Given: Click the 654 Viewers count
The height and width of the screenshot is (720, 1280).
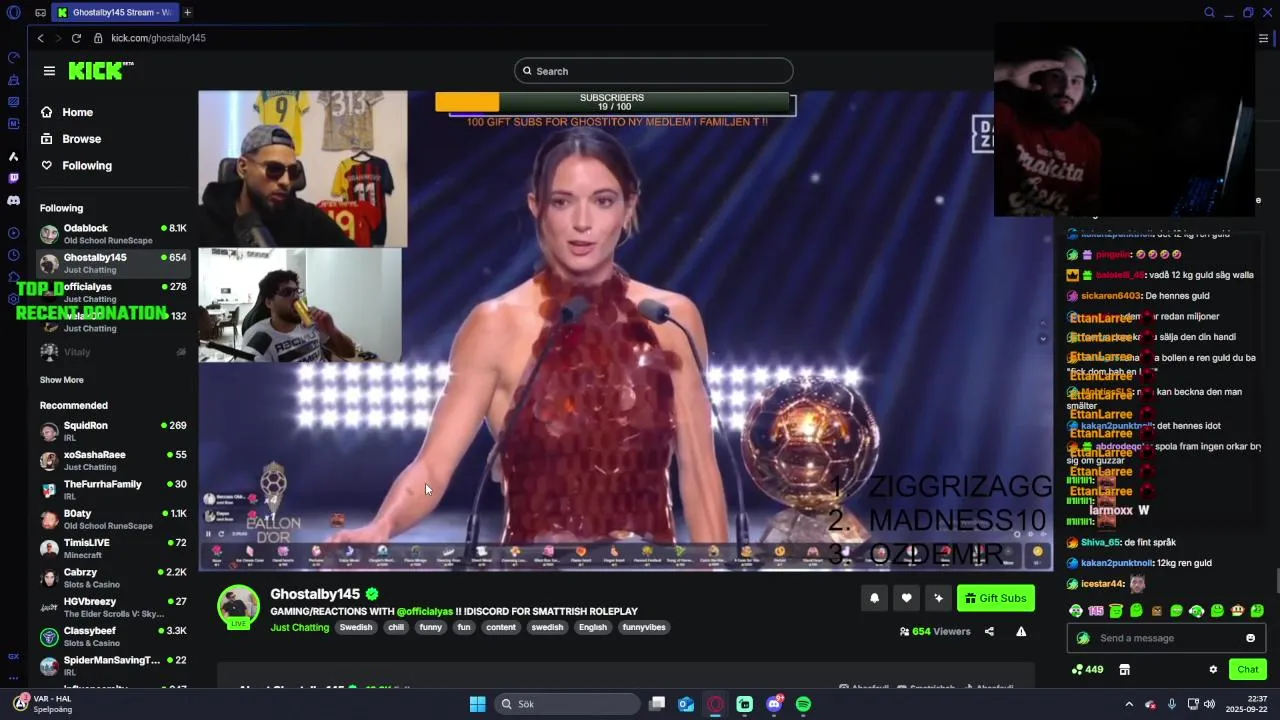Looking at the screenshot, I should (x=936, y=631).
